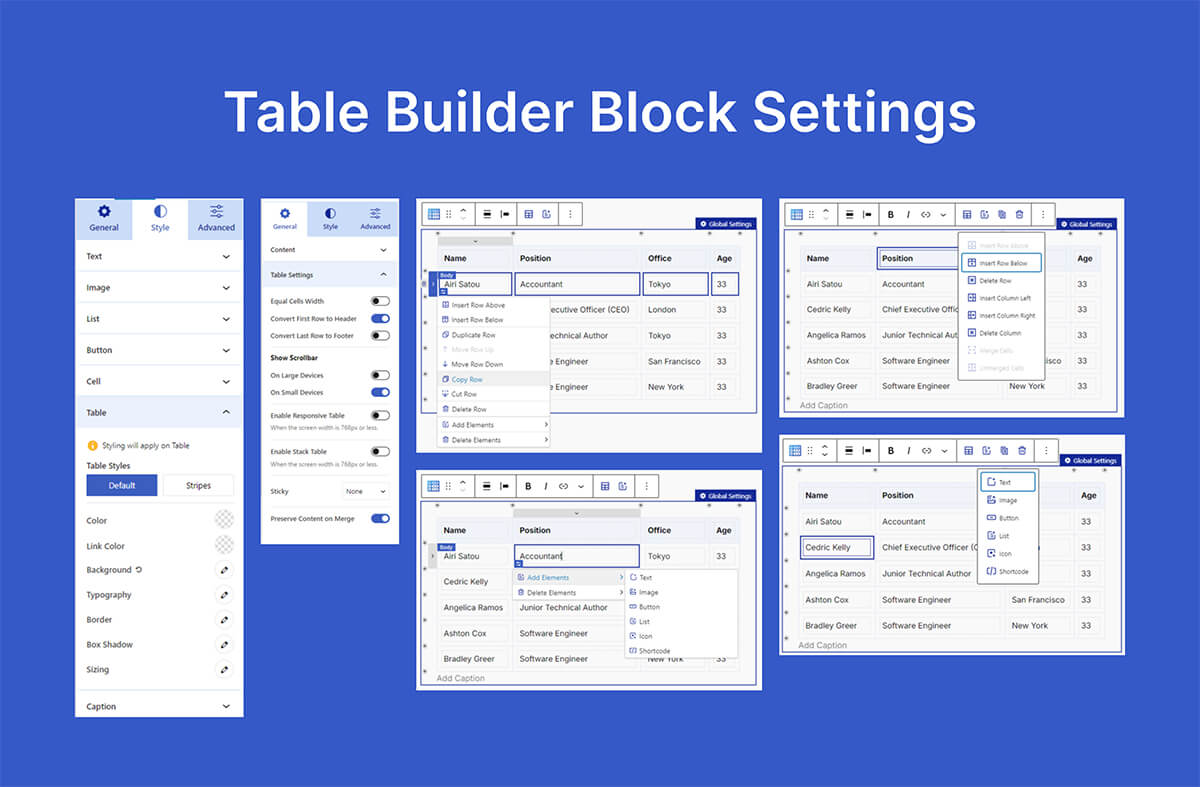Select Copy Row in the row menu
The image size is (1200, 787).
pyautogui.click(x=494, y=380)
